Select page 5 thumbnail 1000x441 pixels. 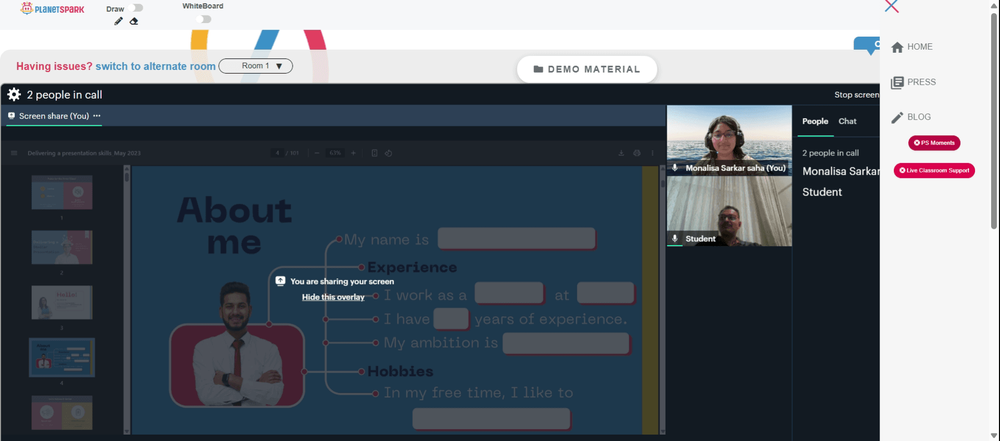click(62, 412)
